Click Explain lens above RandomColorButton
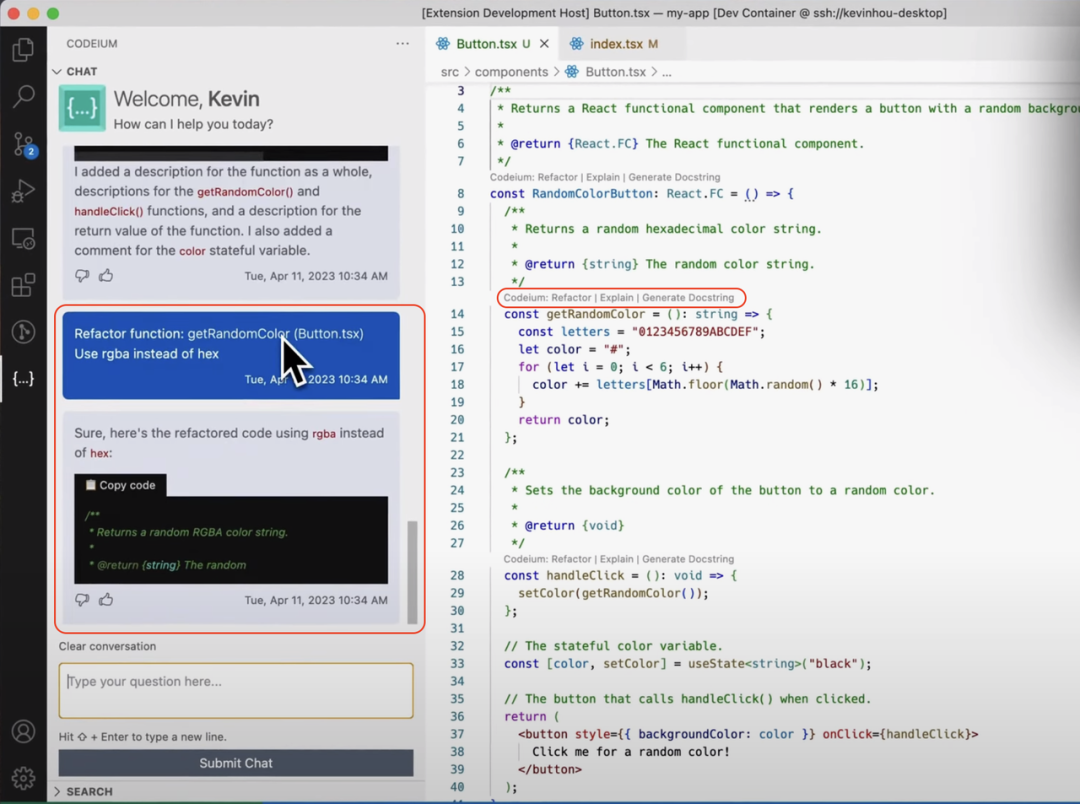The image size is (1080, 804). click(603, 177)
